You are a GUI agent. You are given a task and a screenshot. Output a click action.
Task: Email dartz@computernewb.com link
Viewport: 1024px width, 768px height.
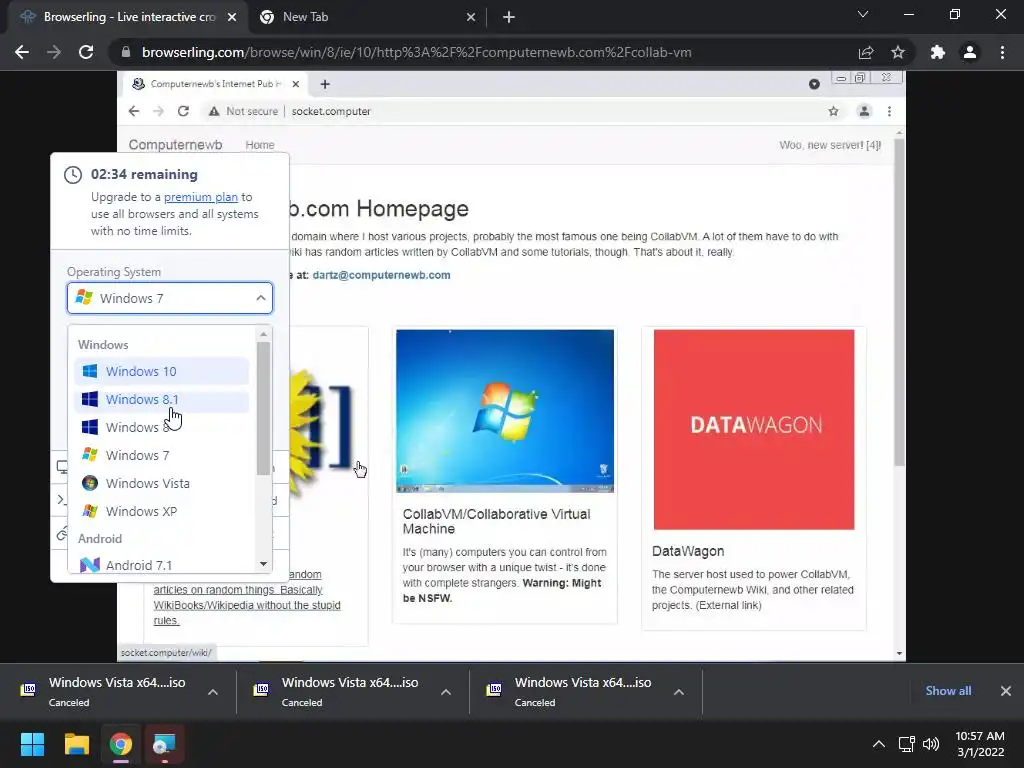tap(381, 275)
